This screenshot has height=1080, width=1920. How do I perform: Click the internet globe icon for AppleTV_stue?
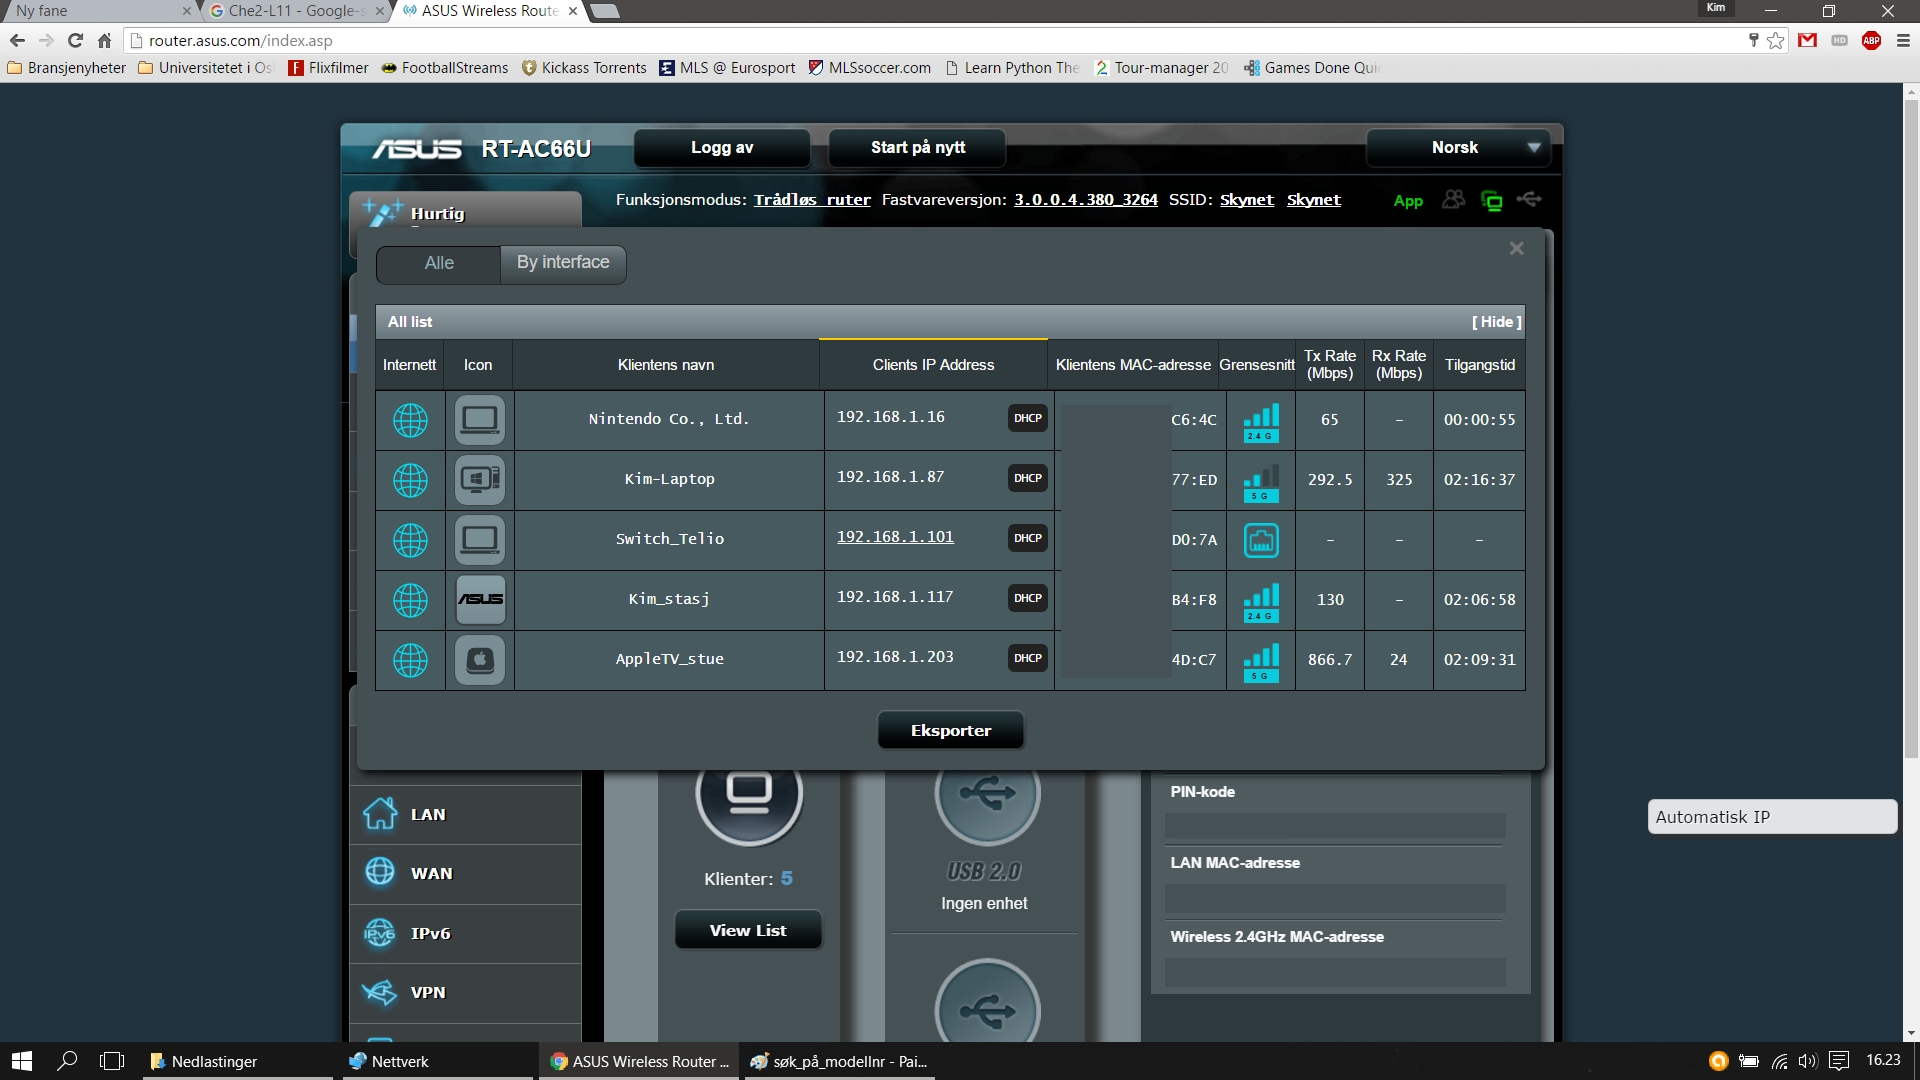click(x=410, y=660)
